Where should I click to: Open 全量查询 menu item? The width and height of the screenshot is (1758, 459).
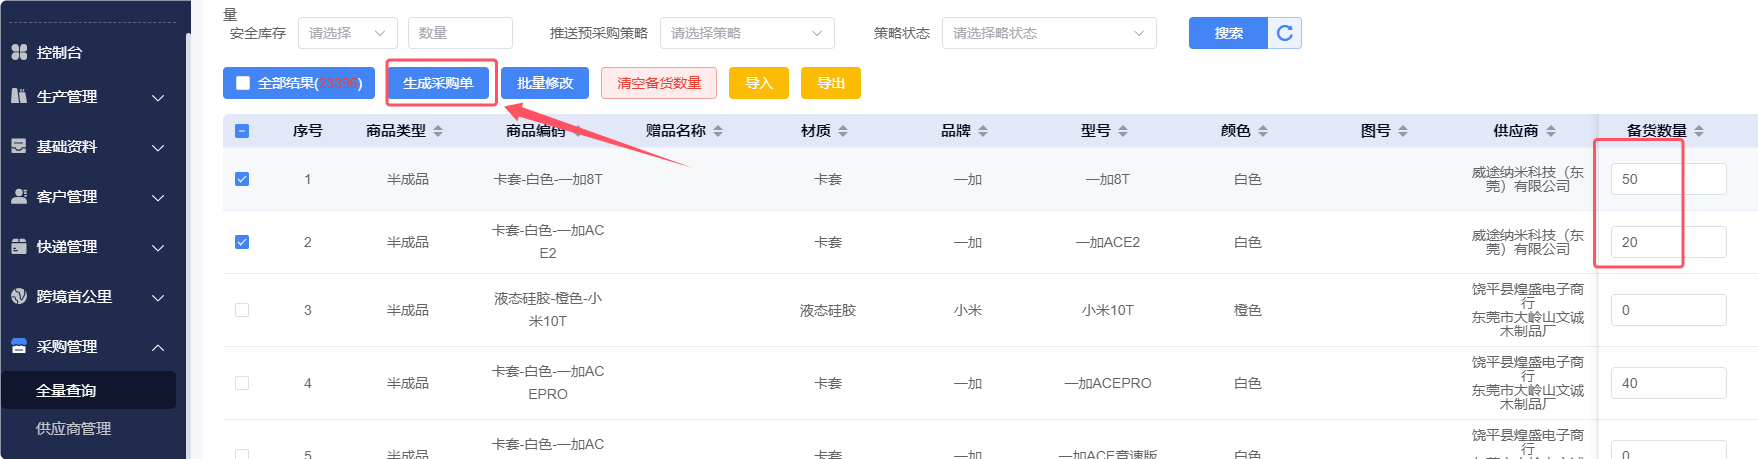[x=66, y=390]
